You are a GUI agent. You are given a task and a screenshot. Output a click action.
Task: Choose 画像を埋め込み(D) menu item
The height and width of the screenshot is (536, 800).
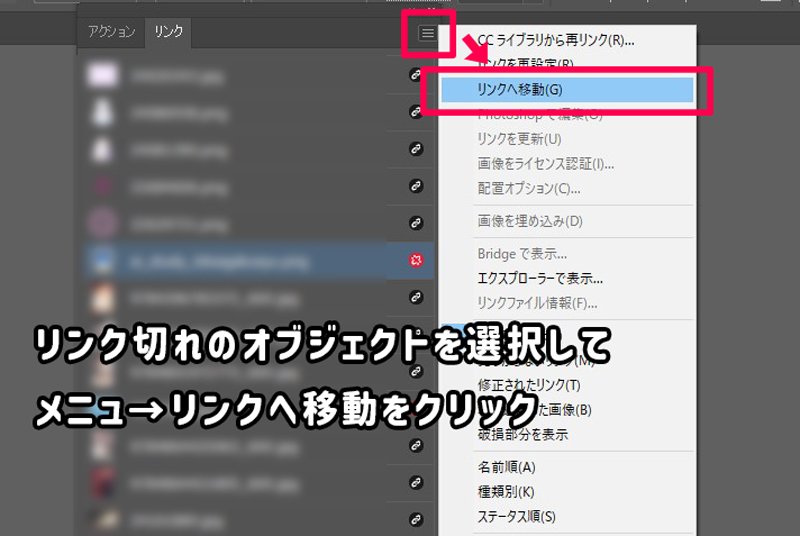[x=530, y=221]
